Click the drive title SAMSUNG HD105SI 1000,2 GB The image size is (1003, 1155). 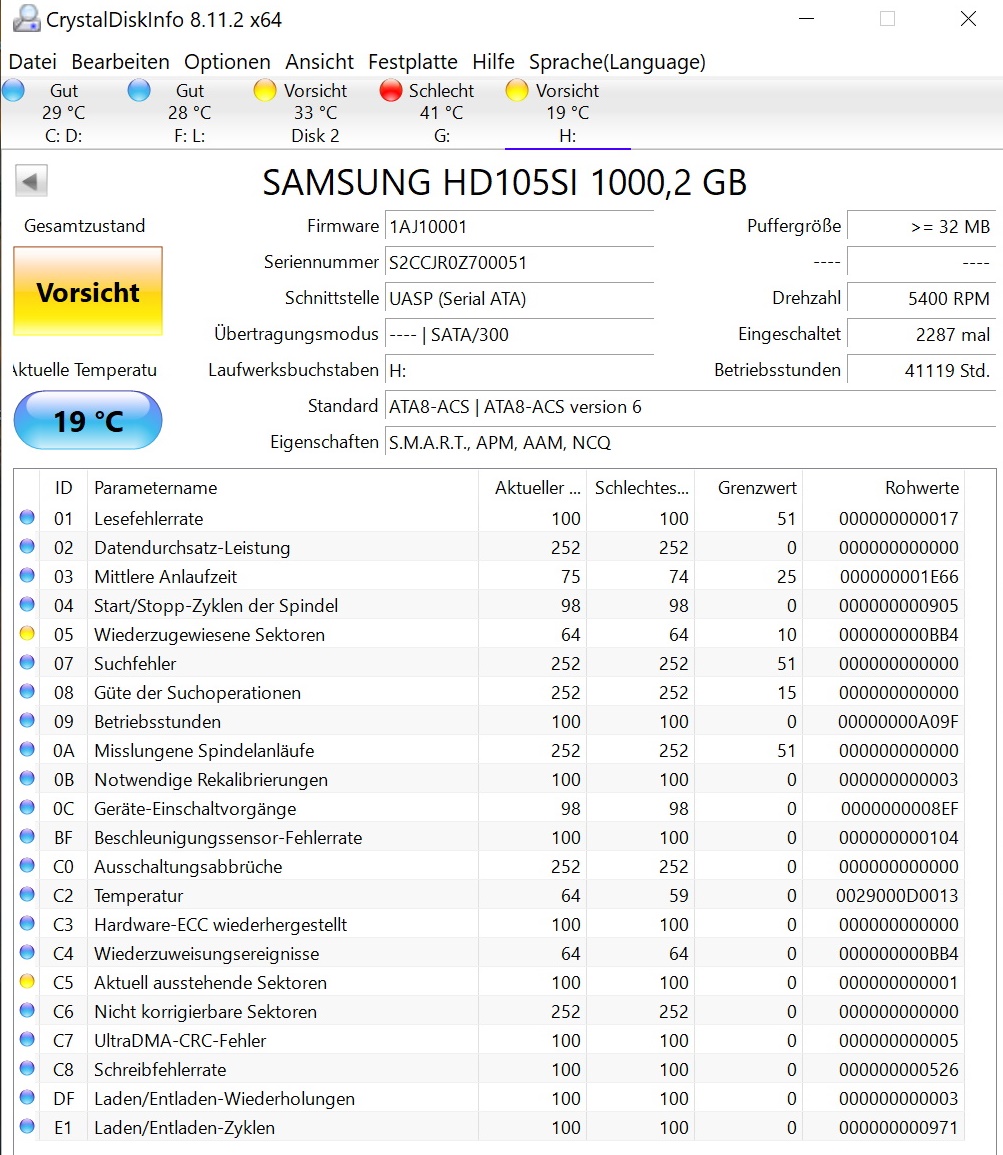click(504, 182)
